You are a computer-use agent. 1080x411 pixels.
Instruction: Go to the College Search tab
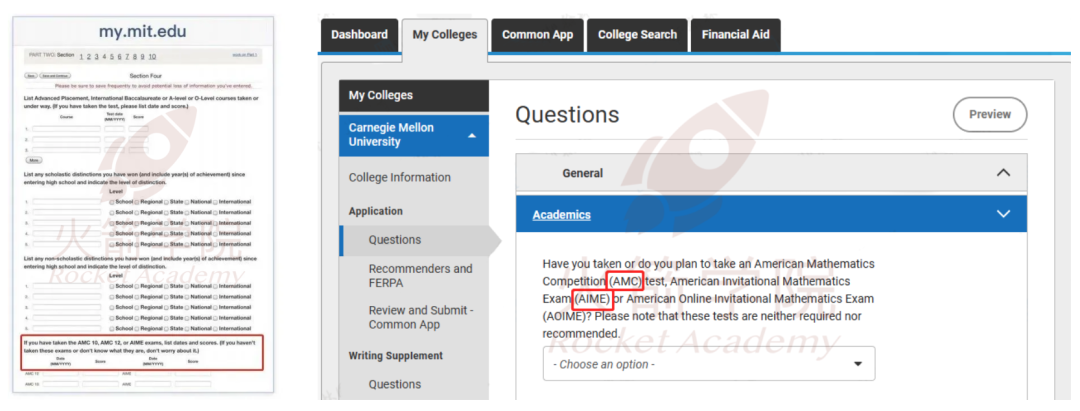point(637,34)
